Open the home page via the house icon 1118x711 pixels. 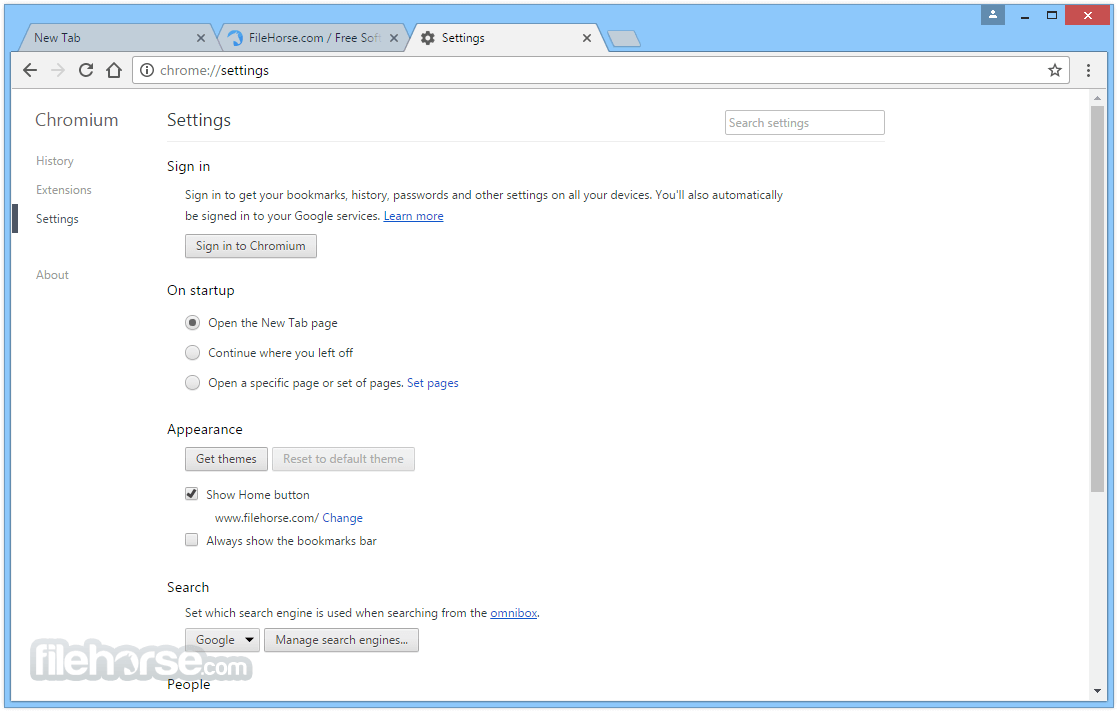(114, 70)
